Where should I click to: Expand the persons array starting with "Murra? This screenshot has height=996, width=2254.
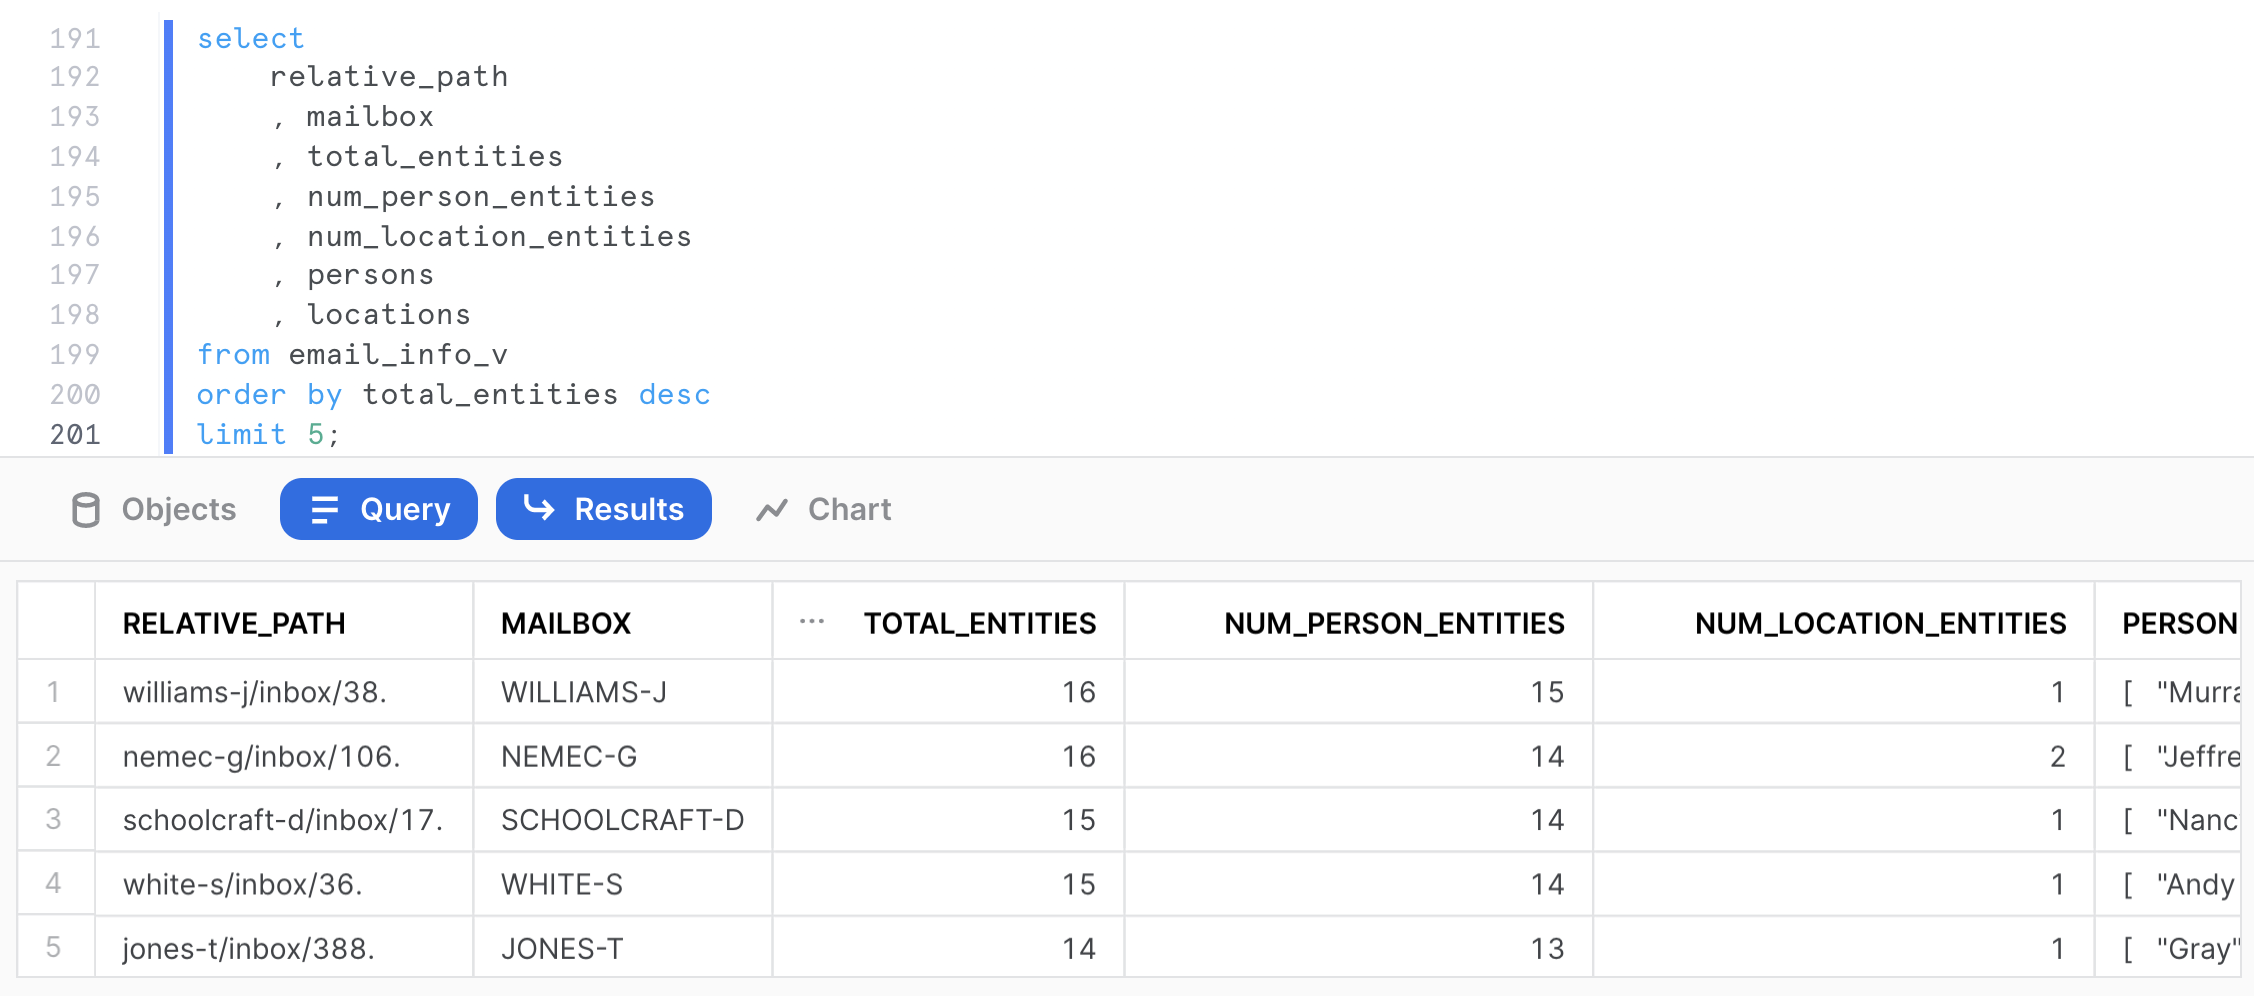(2180, 692)
